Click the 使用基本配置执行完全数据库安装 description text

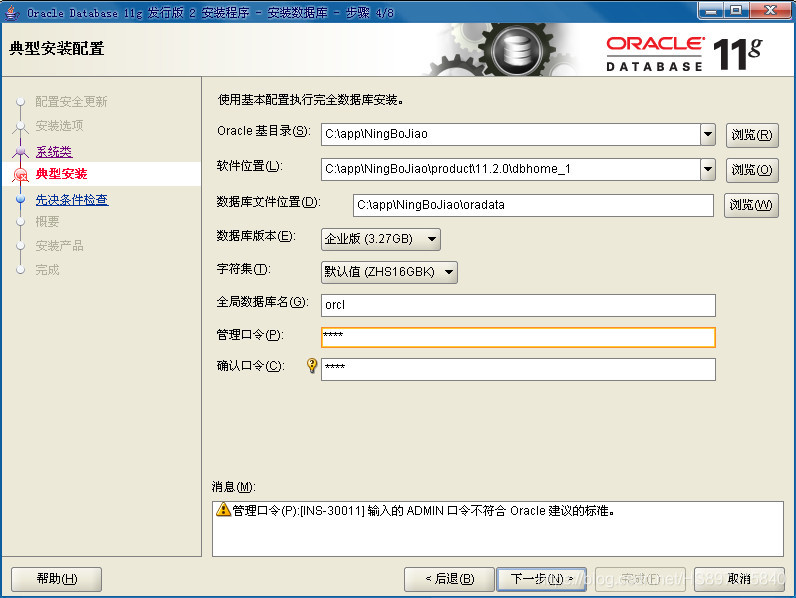pyautogui.click(x=311, y=100)
